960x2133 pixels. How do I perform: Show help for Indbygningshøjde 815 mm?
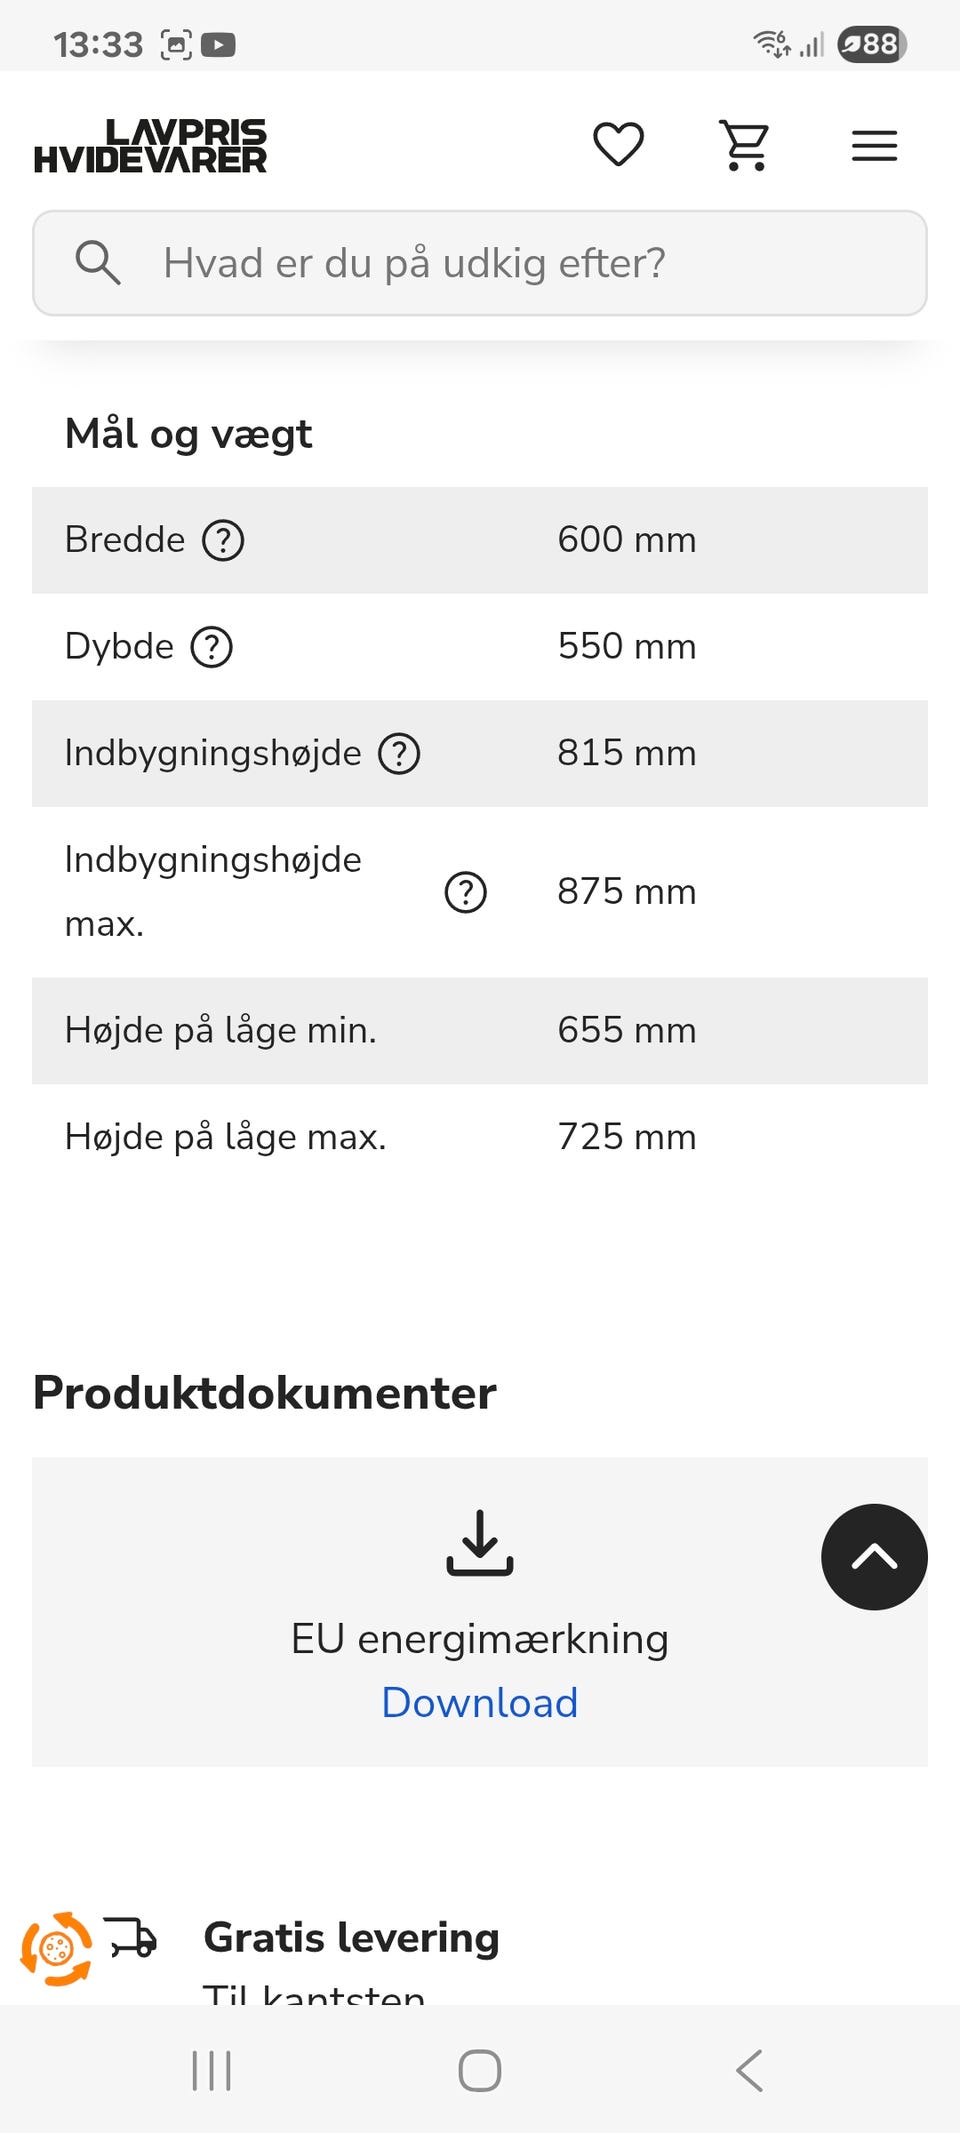399,753
